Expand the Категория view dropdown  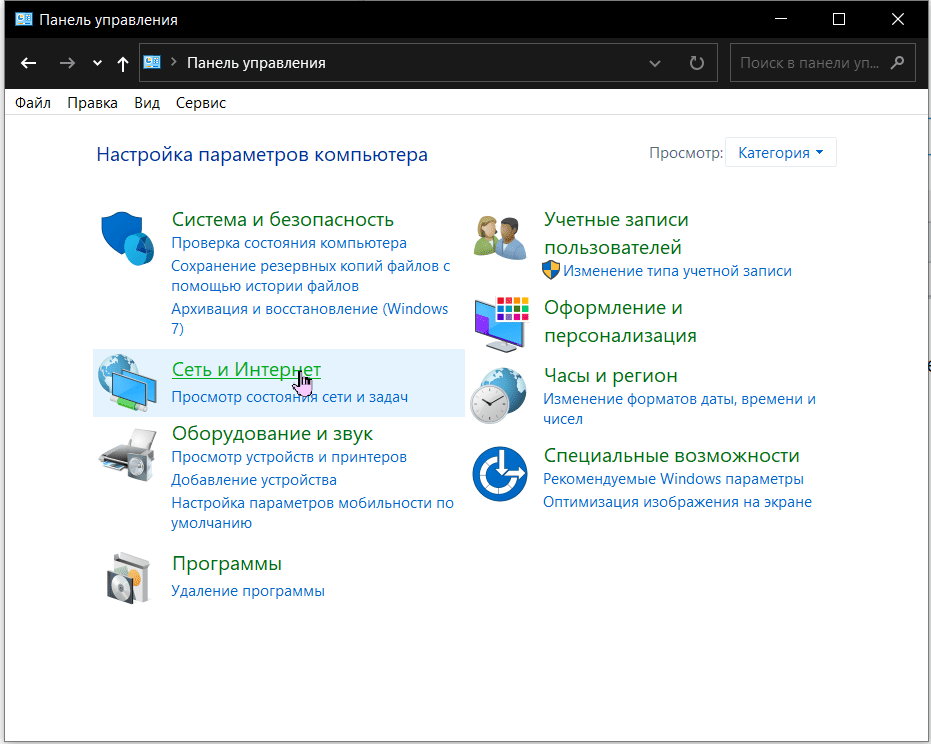780,153
